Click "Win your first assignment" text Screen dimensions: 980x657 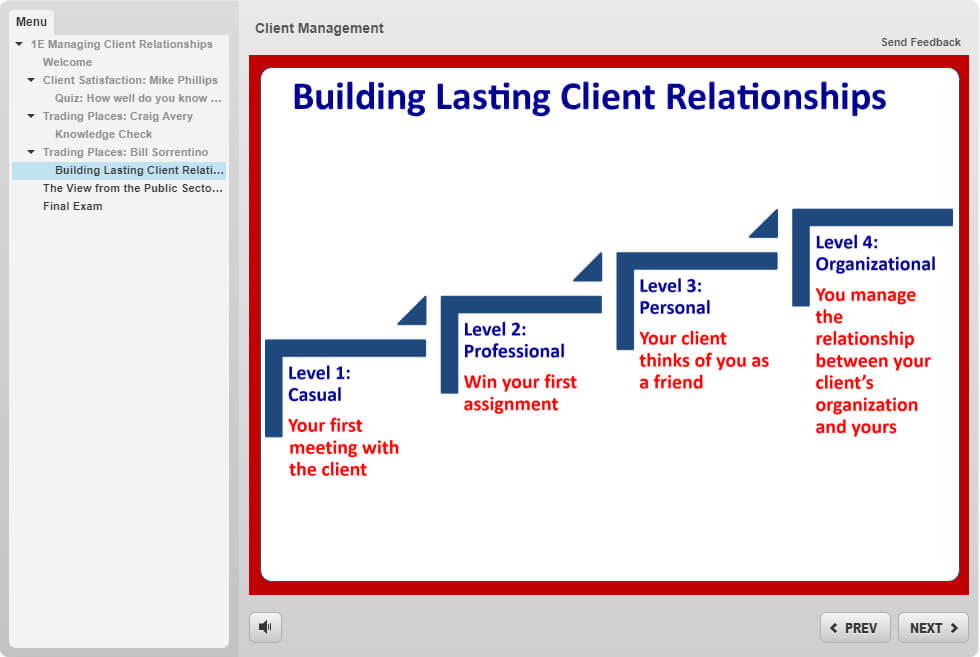[x=520, y=393]
